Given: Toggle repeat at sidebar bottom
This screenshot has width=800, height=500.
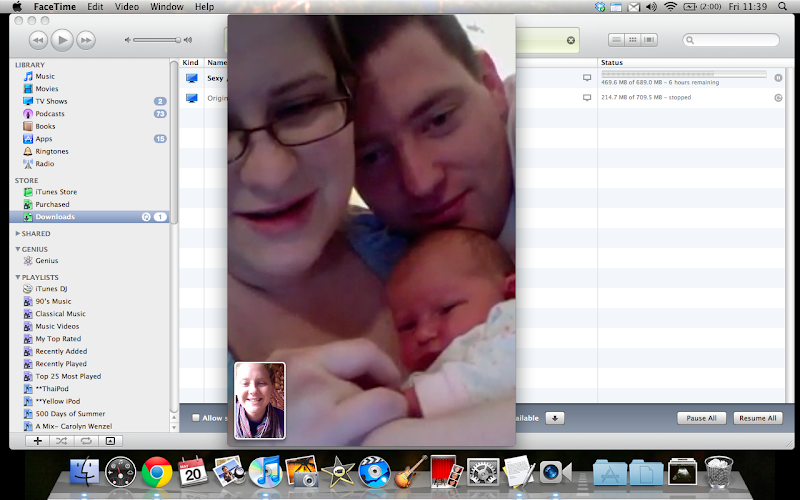Looking at the screenshot, I should click(86, 440).
